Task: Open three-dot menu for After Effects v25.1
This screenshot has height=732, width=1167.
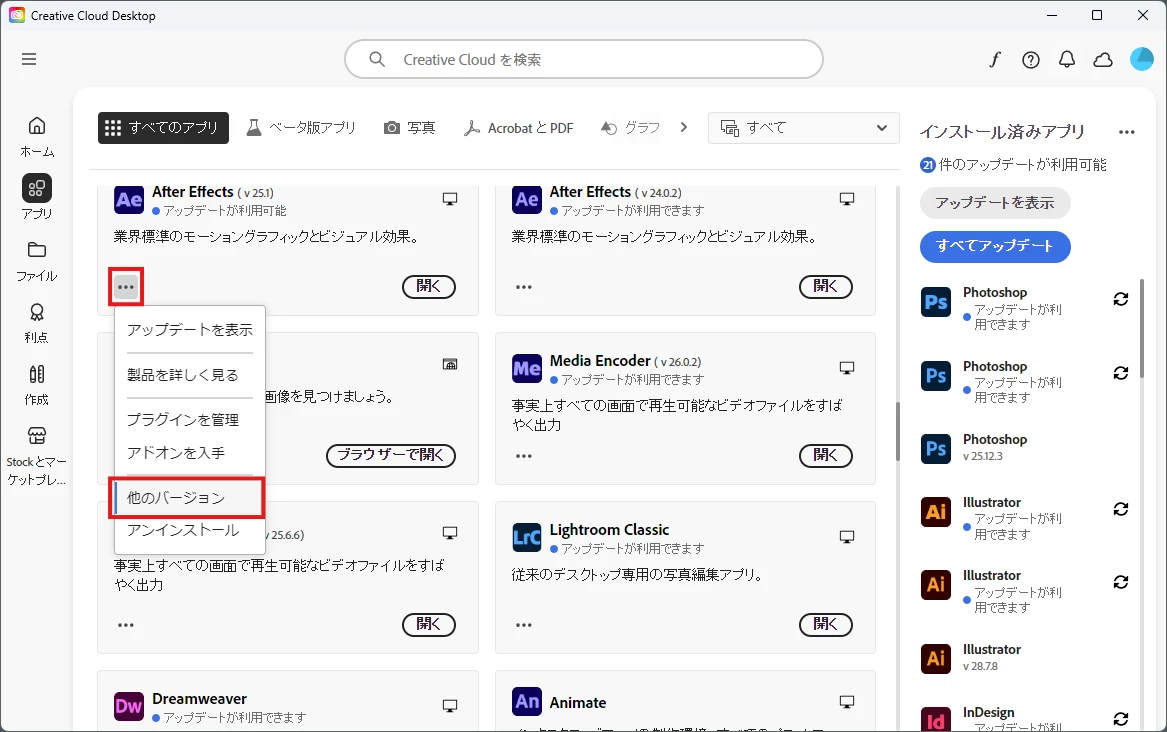Action: click(x=126, y=287)
